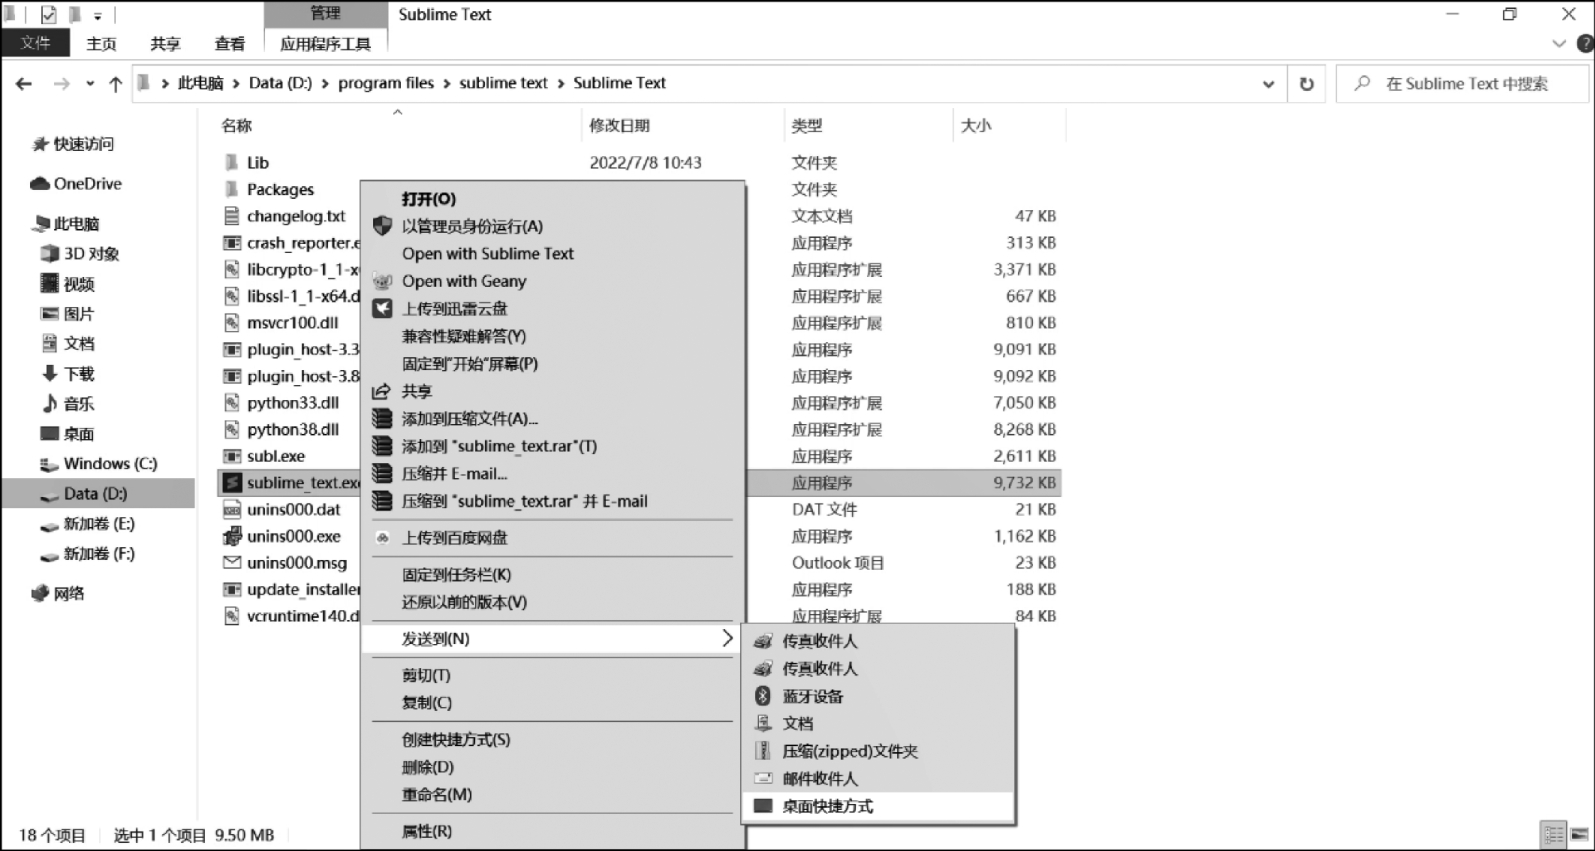Select 创建快捷方式(S) in context menu
This screenshot has height=851, width=1595.
coord(456,740)
